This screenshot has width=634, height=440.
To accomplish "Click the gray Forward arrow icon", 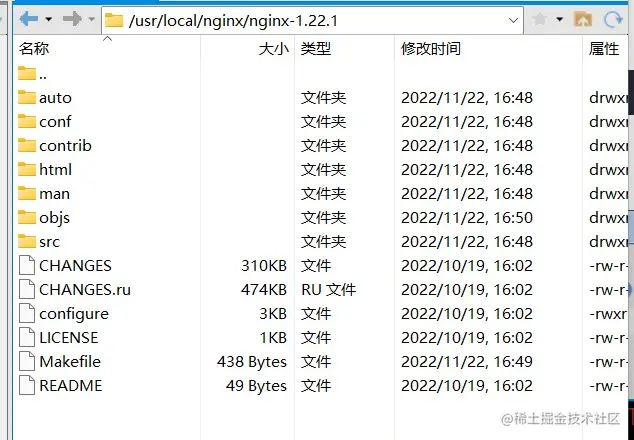I will point(72,19).
